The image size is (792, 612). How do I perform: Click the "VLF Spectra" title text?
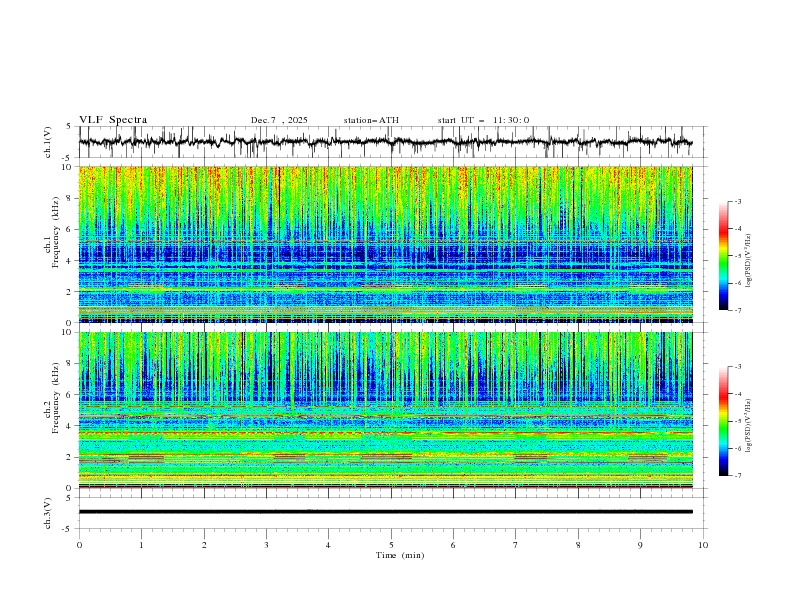(113, 120)
